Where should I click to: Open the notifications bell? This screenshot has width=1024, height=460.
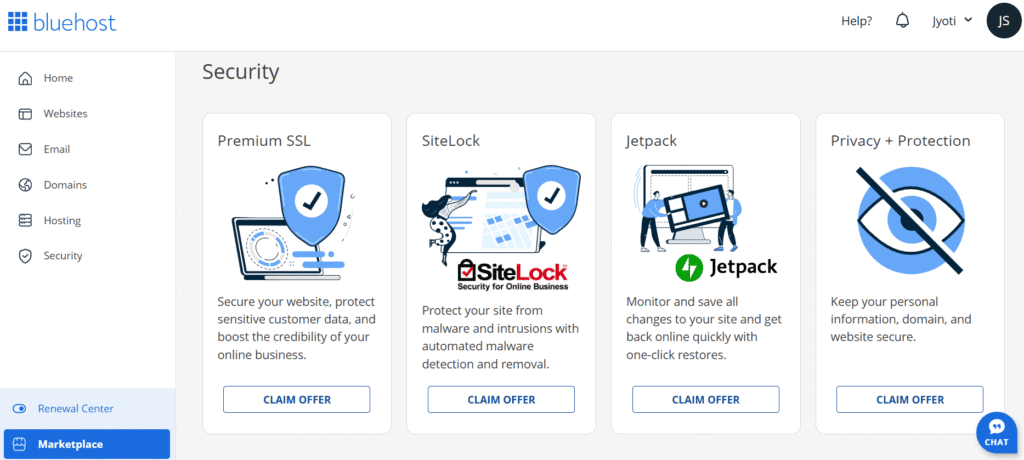point(903,21)
